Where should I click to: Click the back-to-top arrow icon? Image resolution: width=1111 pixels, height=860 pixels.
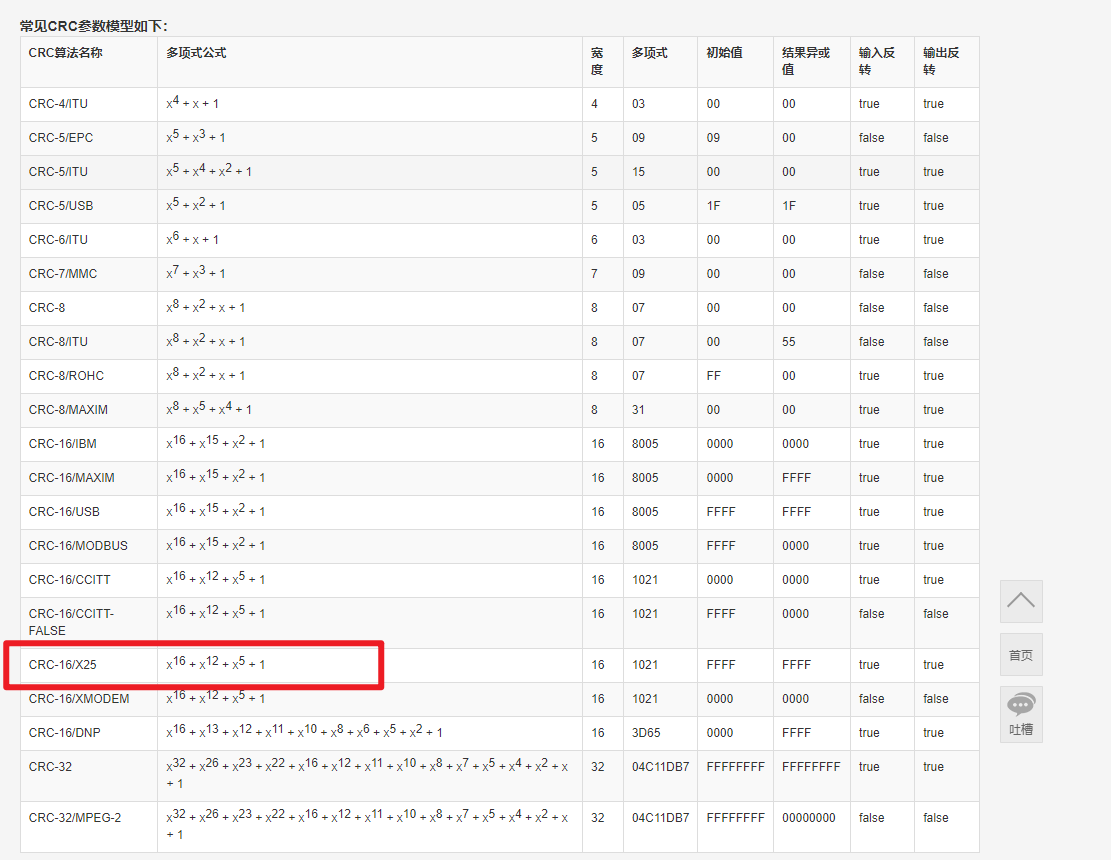[1020, 600]
